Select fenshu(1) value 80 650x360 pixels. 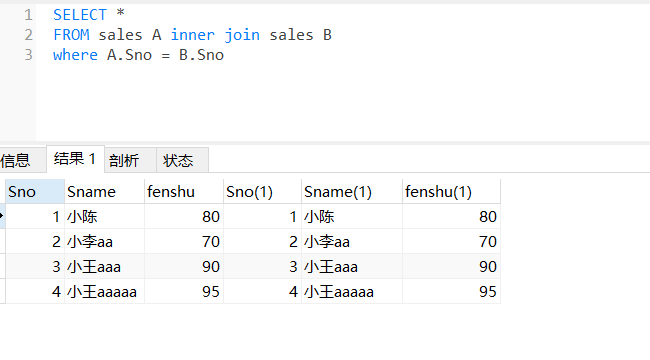point(451,216)
